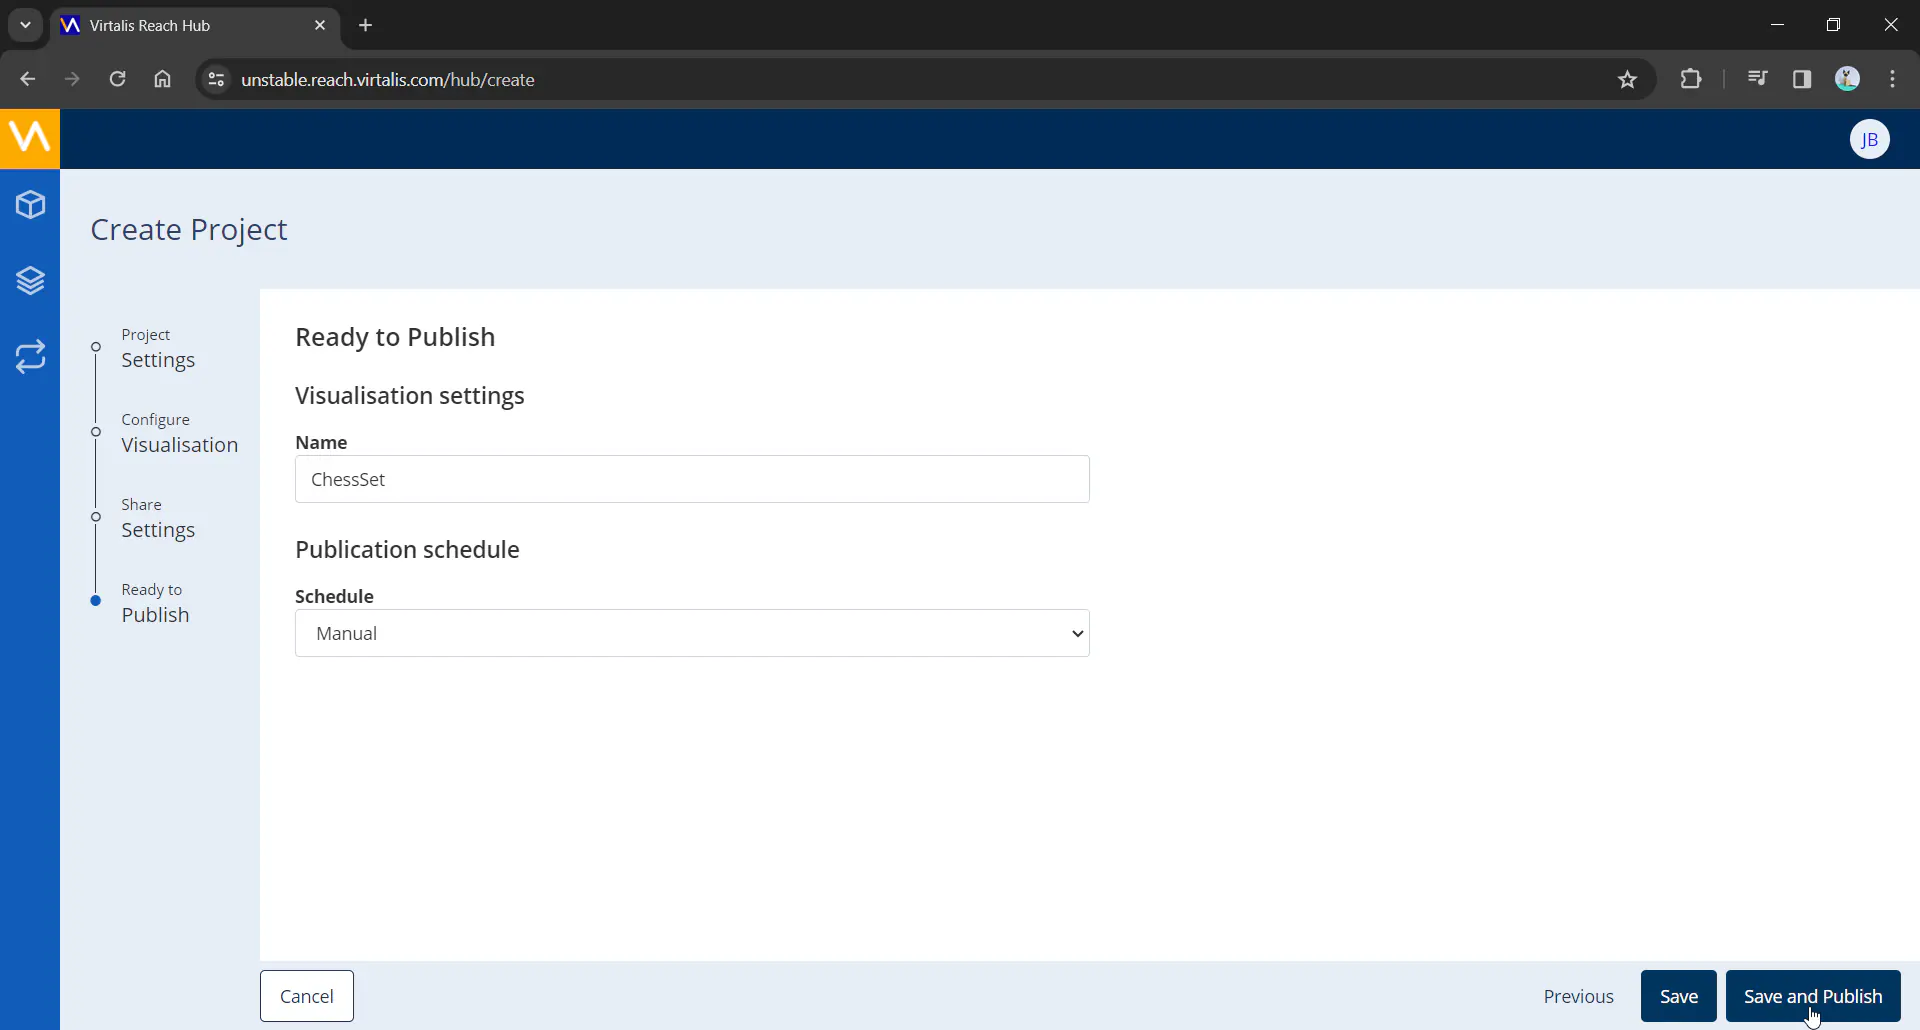Bookmark this page with star icon
The width and height of the screenshot is (1920, 1030).
[1627, 79]
